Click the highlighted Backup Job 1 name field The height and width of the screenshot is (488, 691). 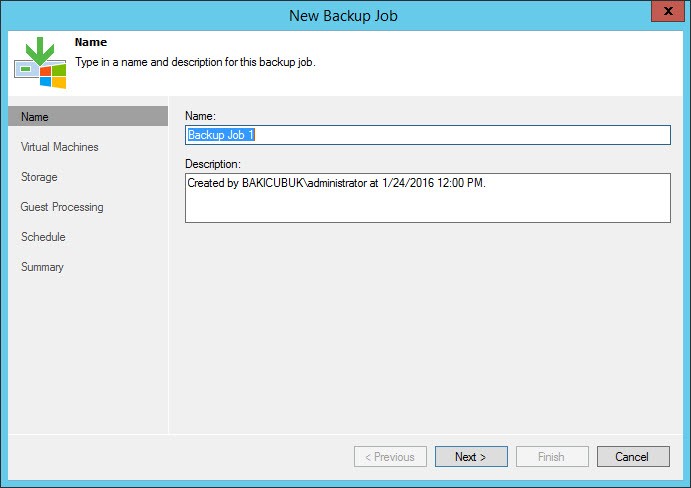tap(427, 135)
